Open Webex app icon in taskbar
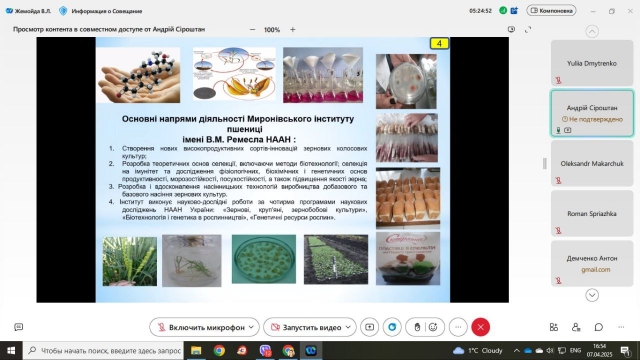Image resolution: width=640 pixels, height=360 pixels. point(311,351)
